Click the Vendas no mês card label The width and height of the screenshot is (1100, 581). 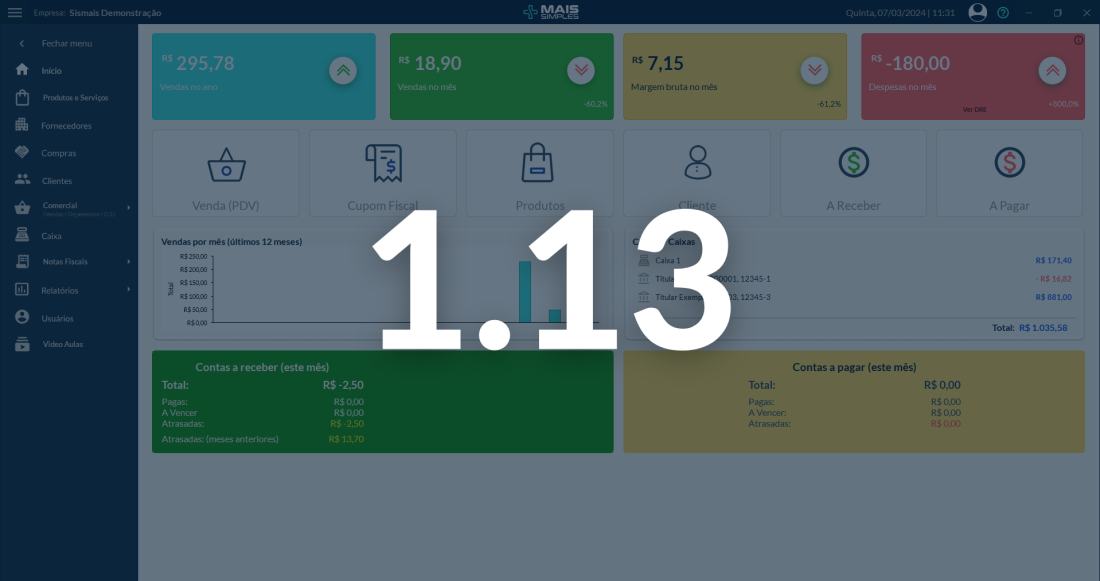pyautogui.click(x=427, y=87)
